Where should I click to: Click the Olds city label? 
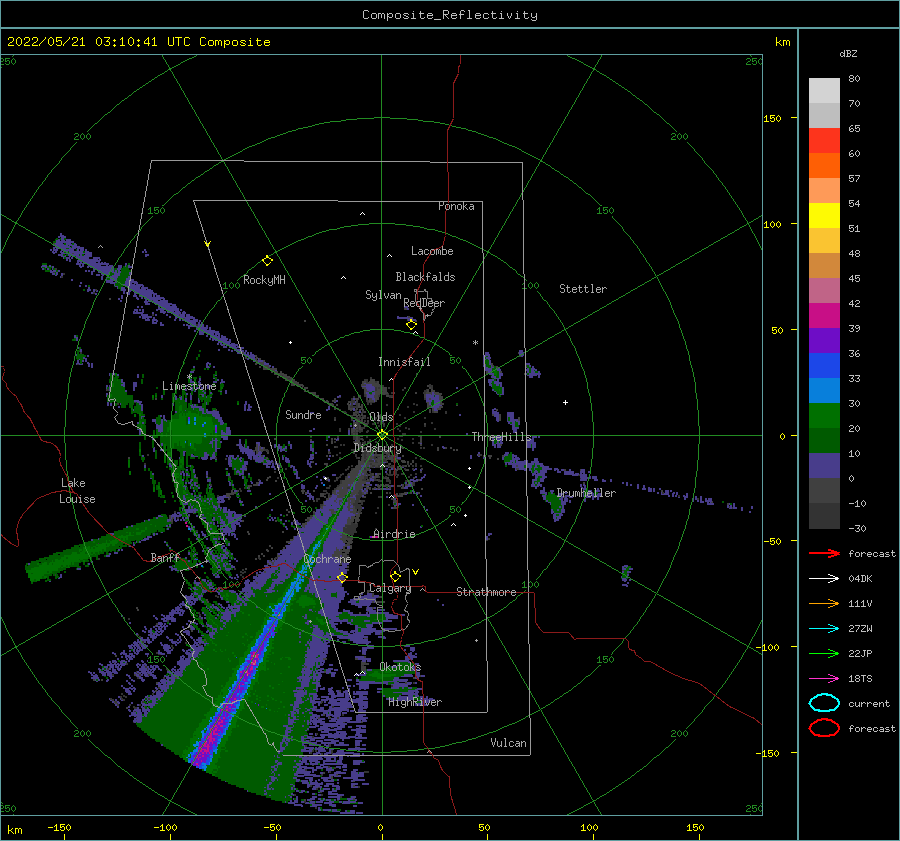[x=381, y=417]
